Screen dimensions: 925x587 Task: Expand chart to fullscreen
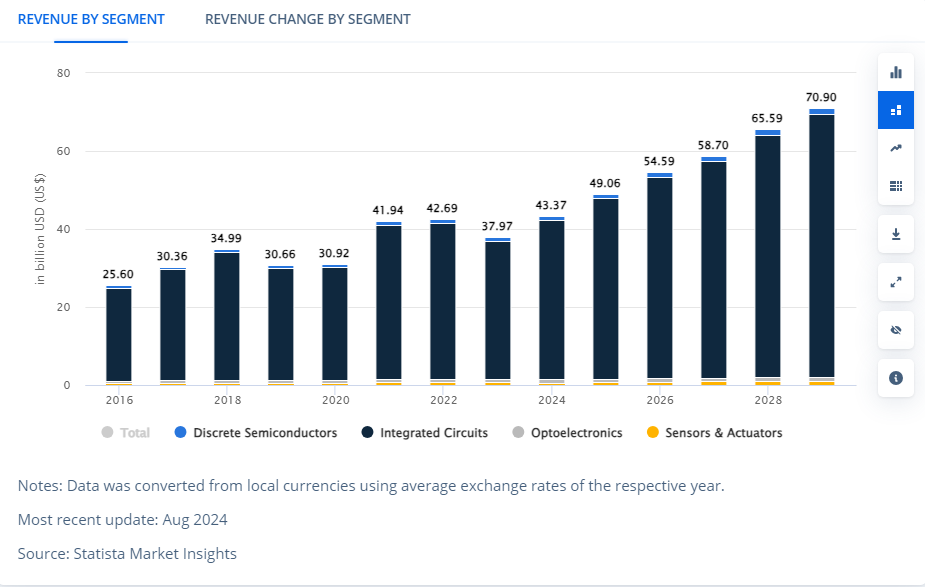coord(896,282)
